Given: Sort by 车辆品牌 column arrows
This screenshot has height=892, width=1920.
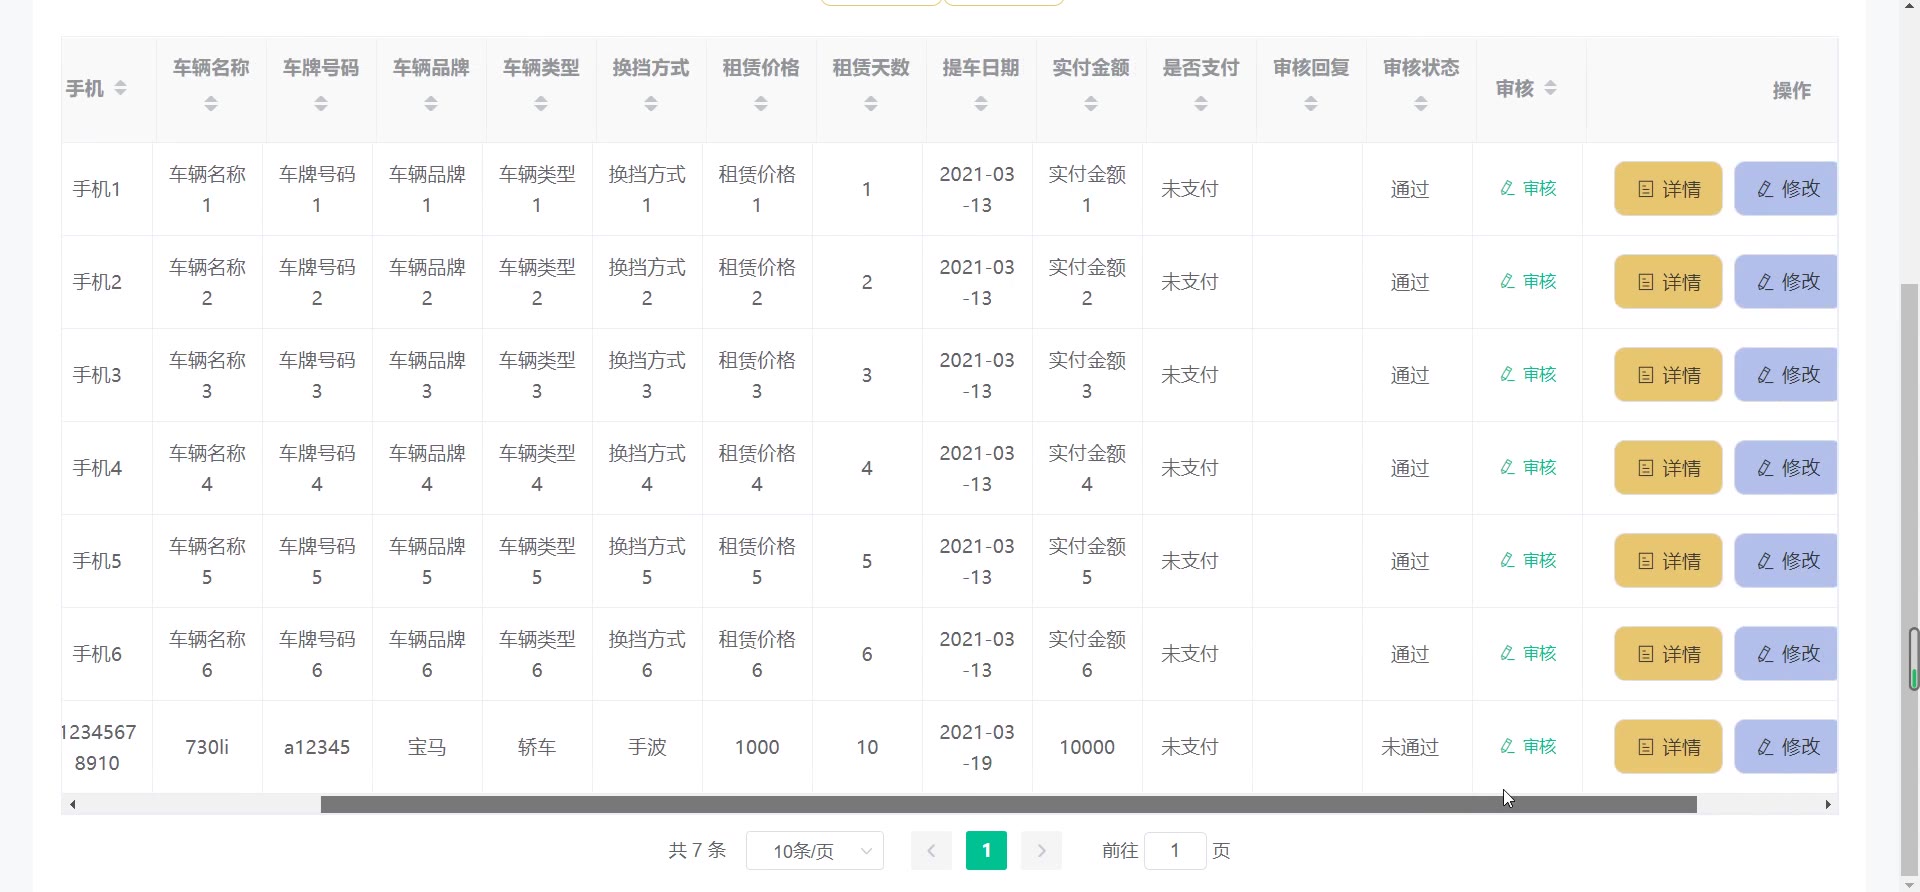Looking at the screenshot, I should tap(431, 103).
